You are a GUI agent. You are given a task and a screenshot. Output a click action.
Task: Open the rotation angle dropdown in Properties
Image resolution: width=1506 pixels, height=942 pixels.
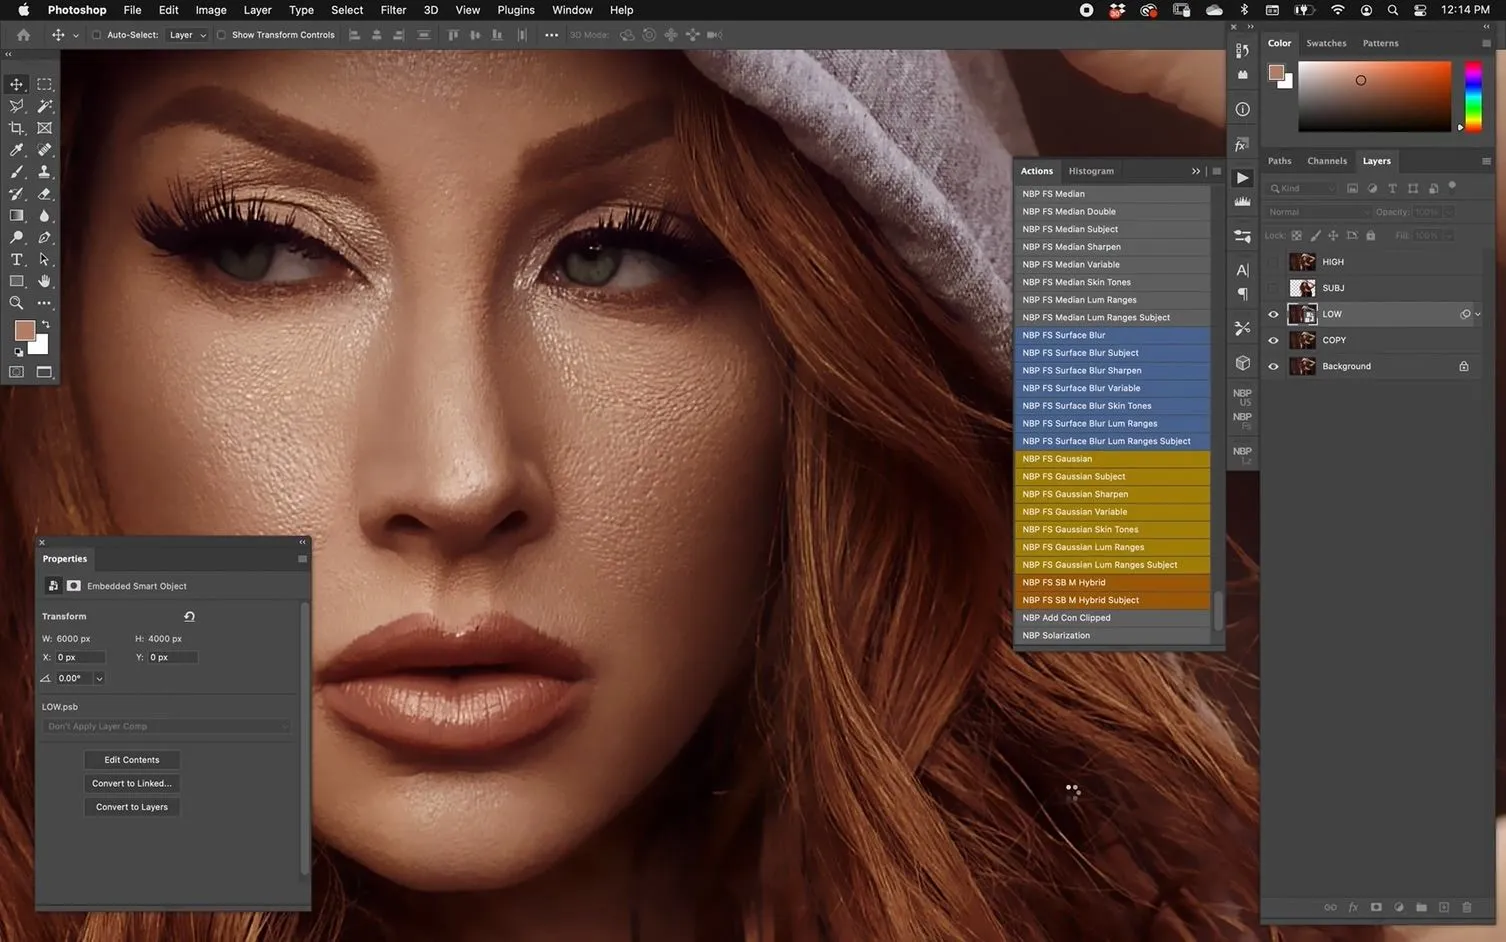click(x=99, y=678)
